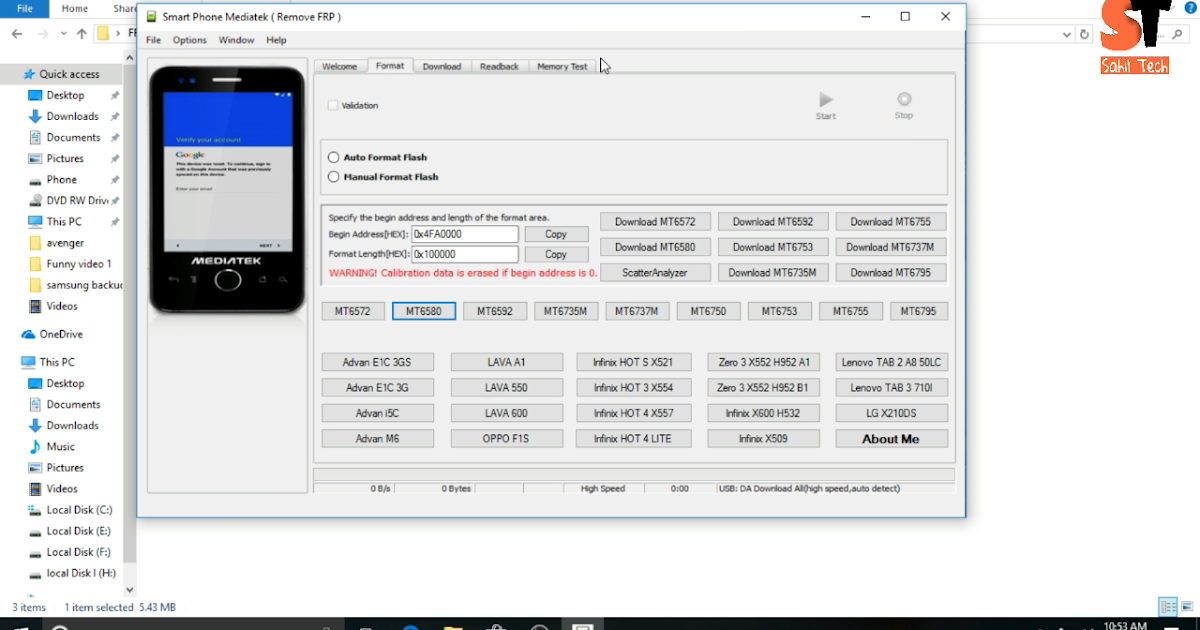1200x630 pixels.
Task: Switch to the Download tab
Action: tap(441, 66)
